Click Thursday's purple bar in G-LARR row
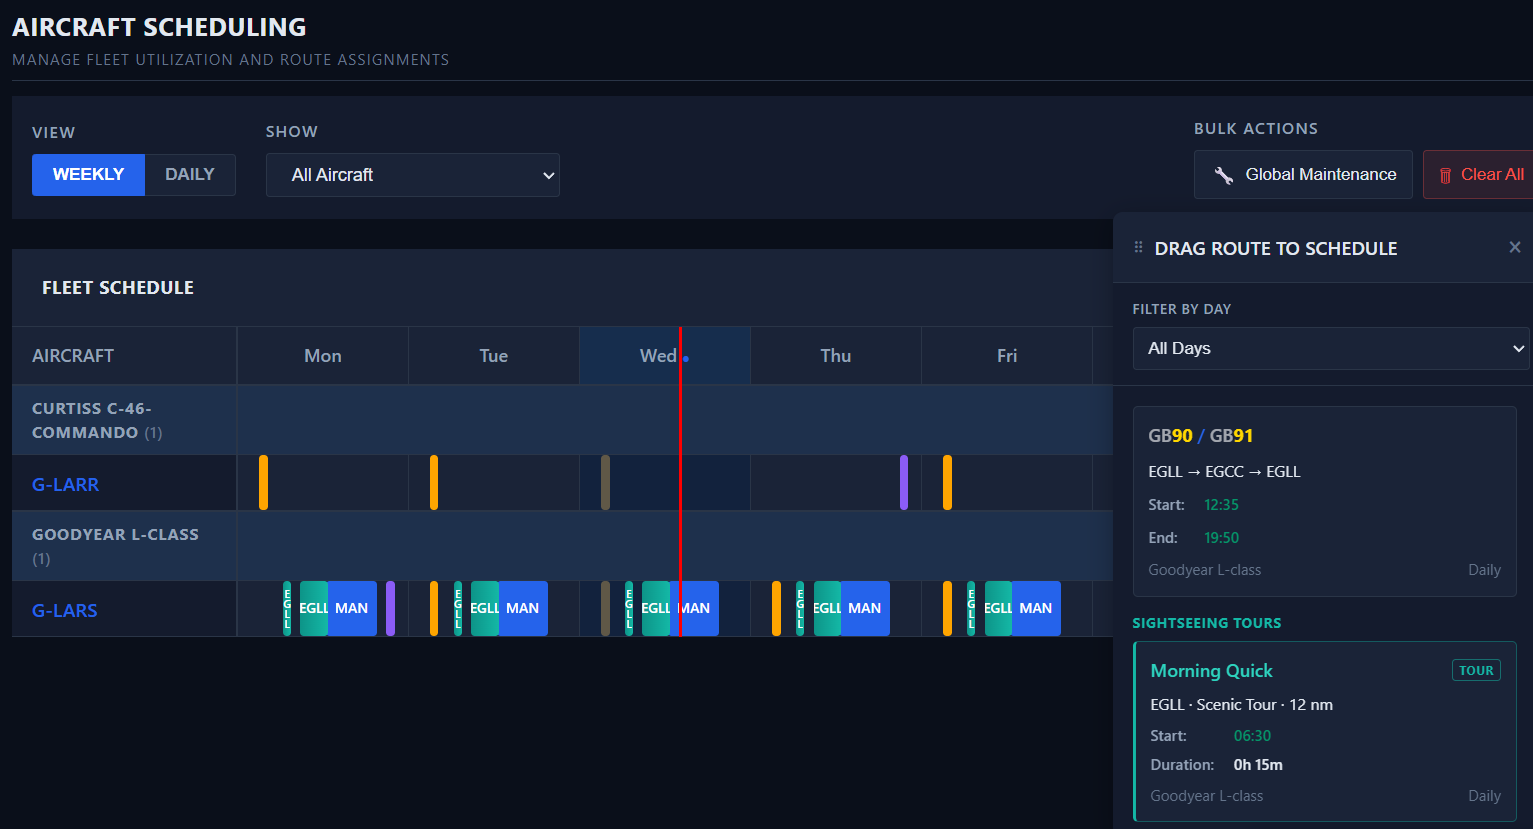 [904, 482]
